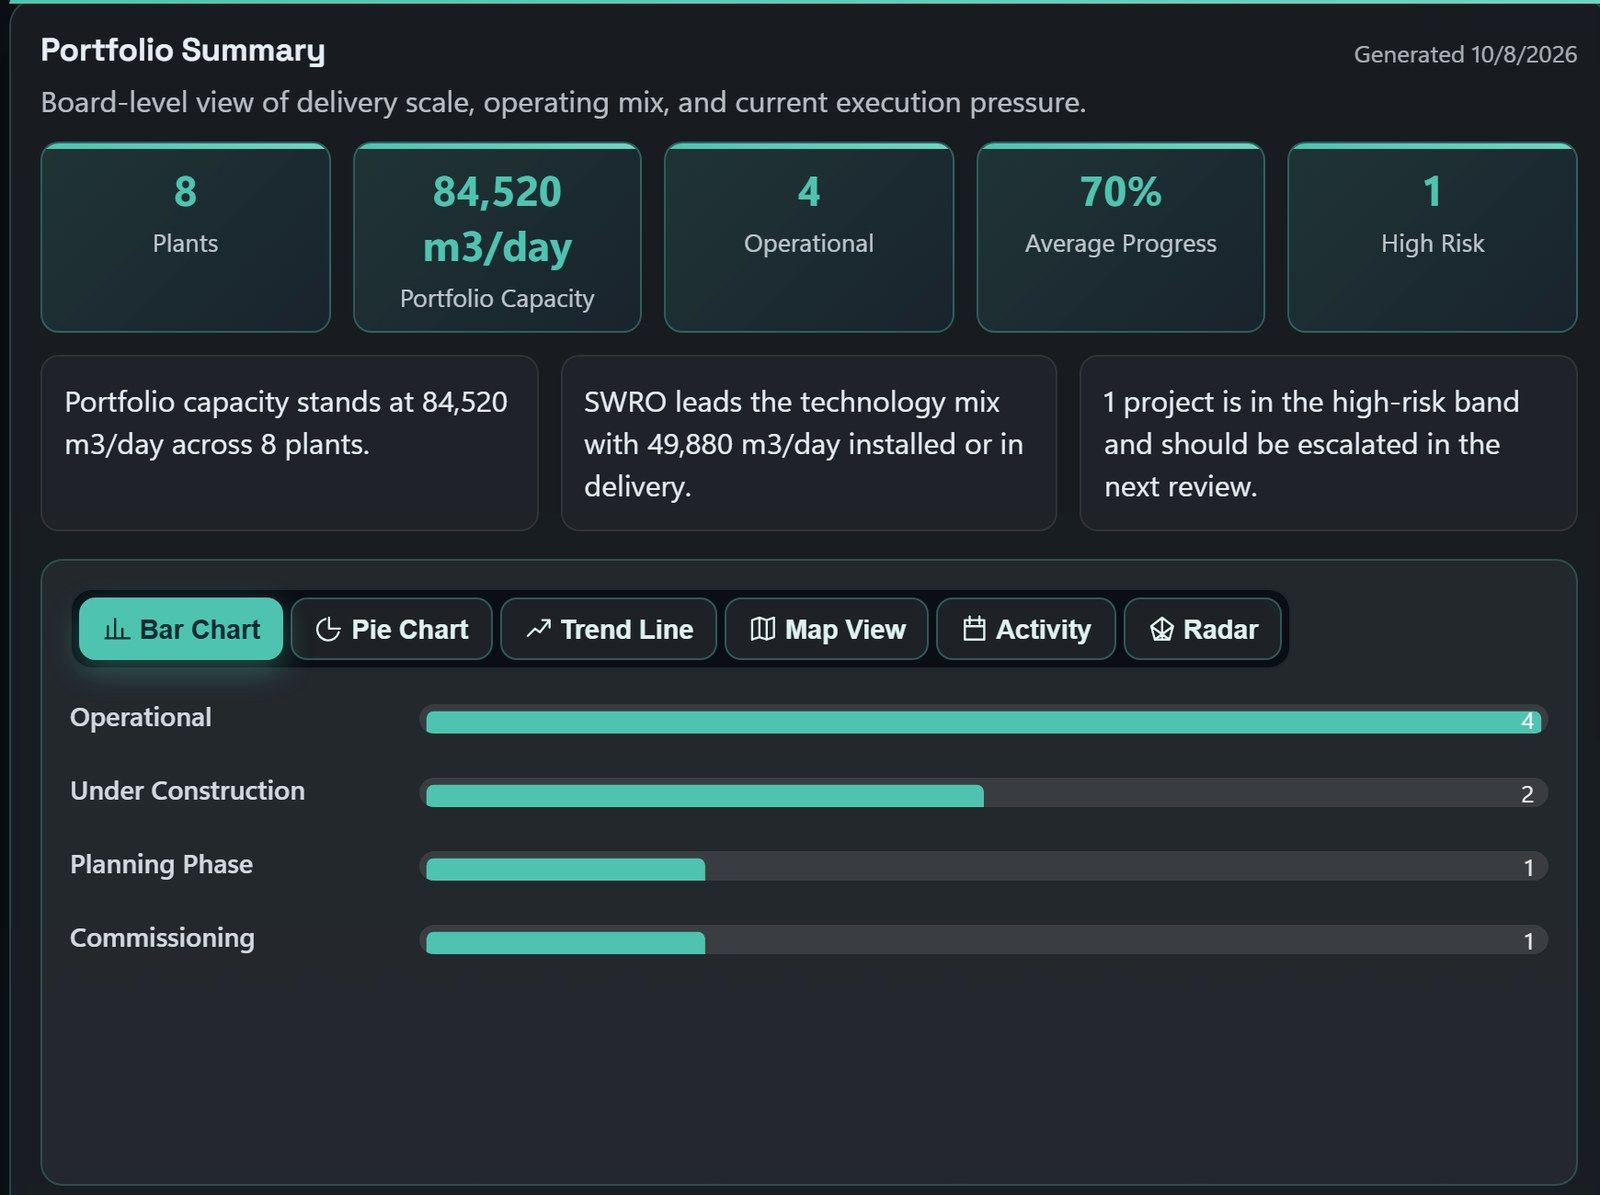Screen dimensions: 1600x1195
Task: Click the "Portfolio Summary" heading
Action: click(183, 50)
